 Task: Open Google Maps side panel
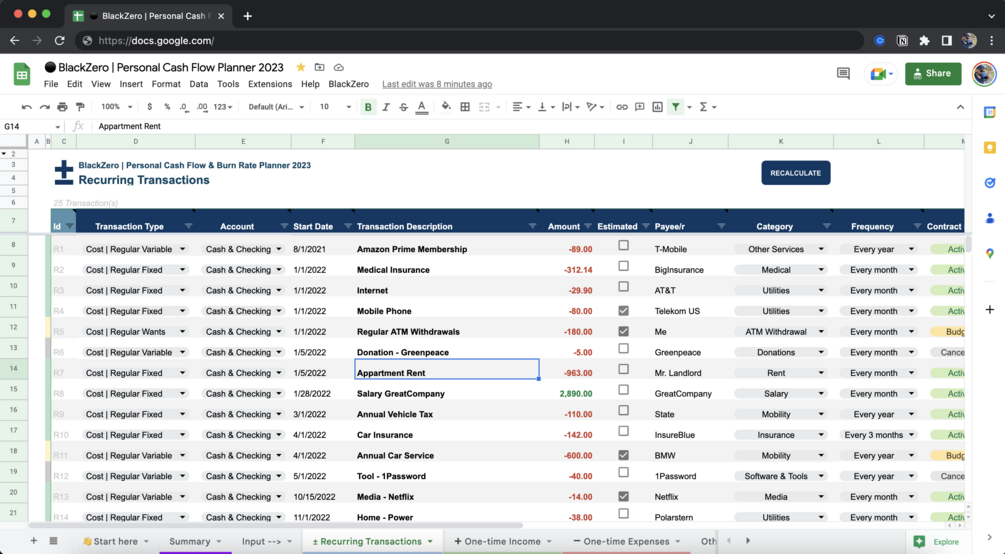(990, 253)
